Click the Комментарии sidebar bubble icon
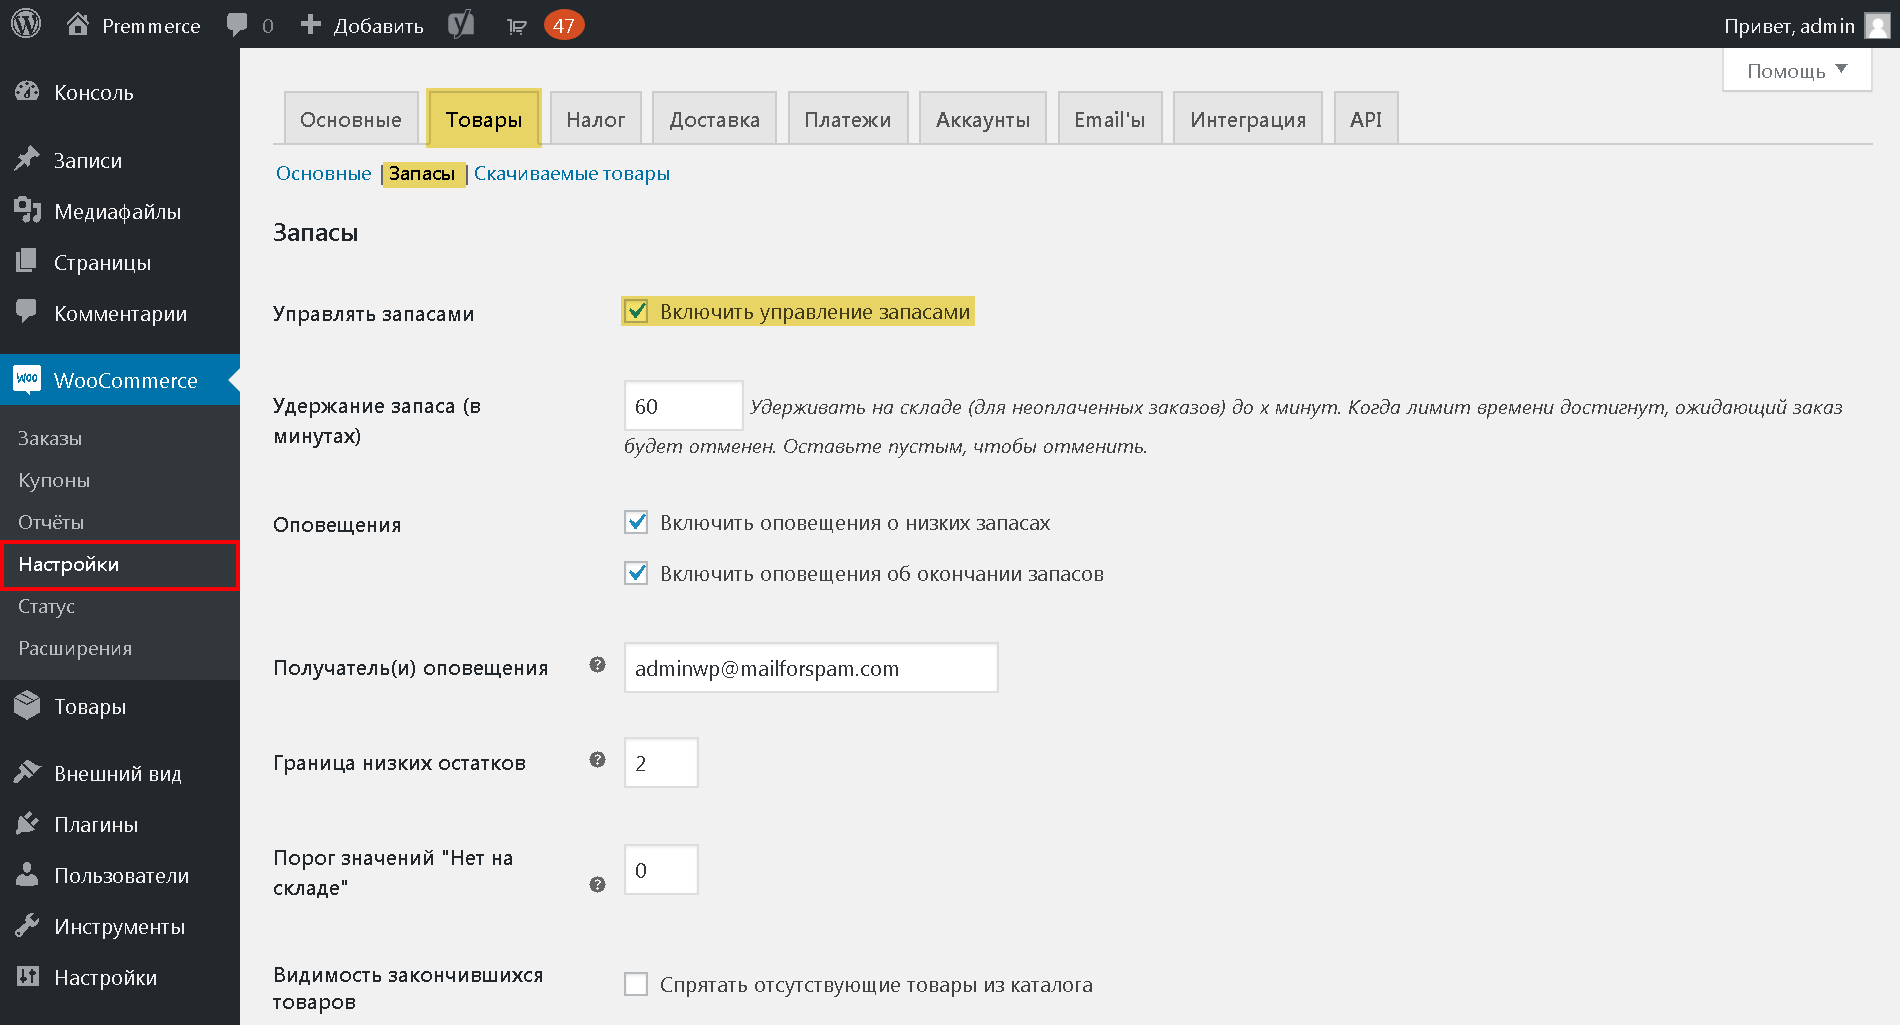This screenshot has height=1025, width=1900. (27, 311)
